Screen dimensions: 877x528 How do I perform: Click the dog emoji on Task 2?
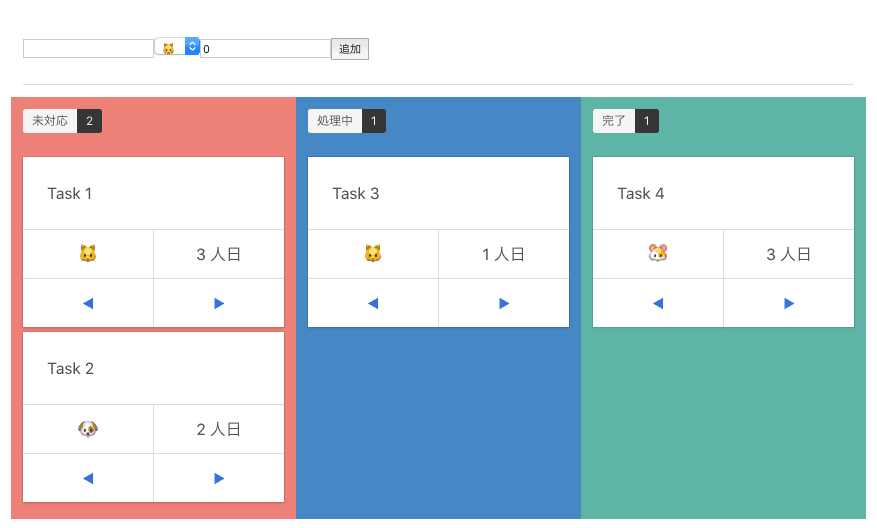coord(88,429)
